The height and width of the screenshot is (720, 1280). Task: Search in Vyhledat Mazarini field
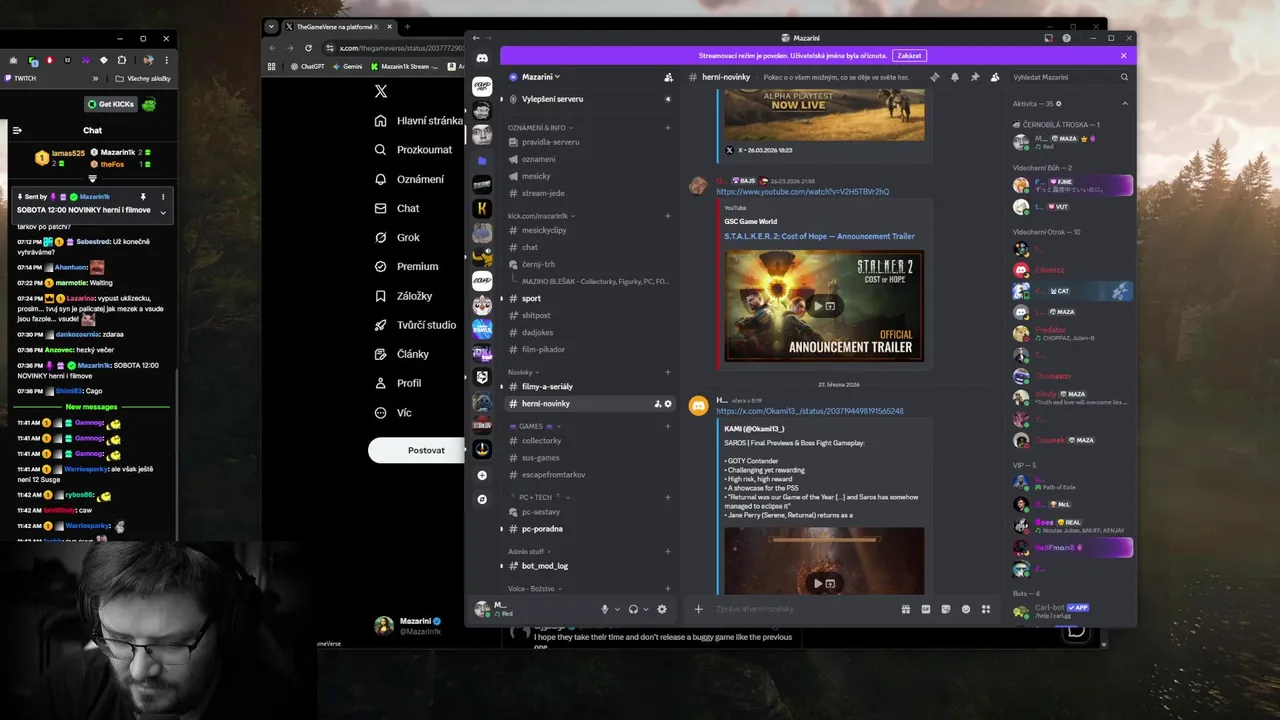[1066, 77]
